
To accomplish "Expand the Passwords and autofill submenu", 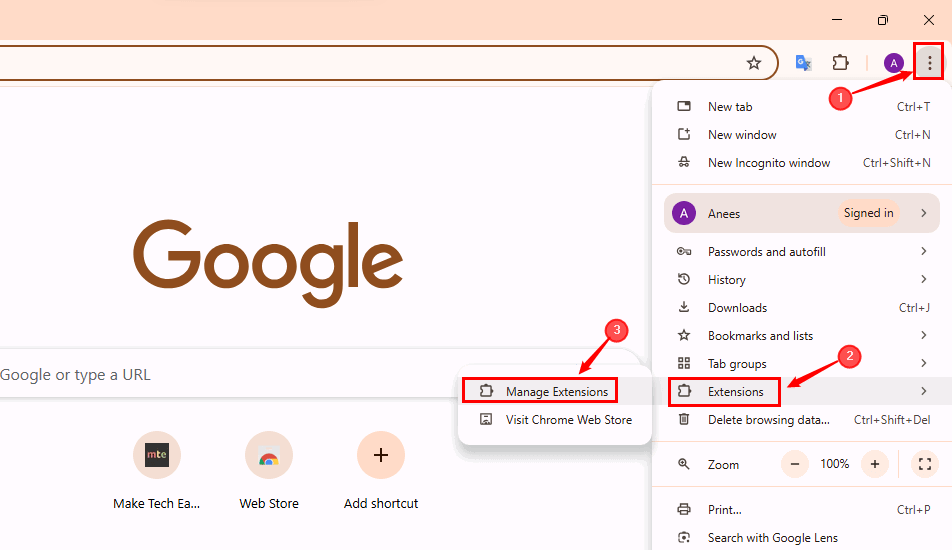I will 801,251.
